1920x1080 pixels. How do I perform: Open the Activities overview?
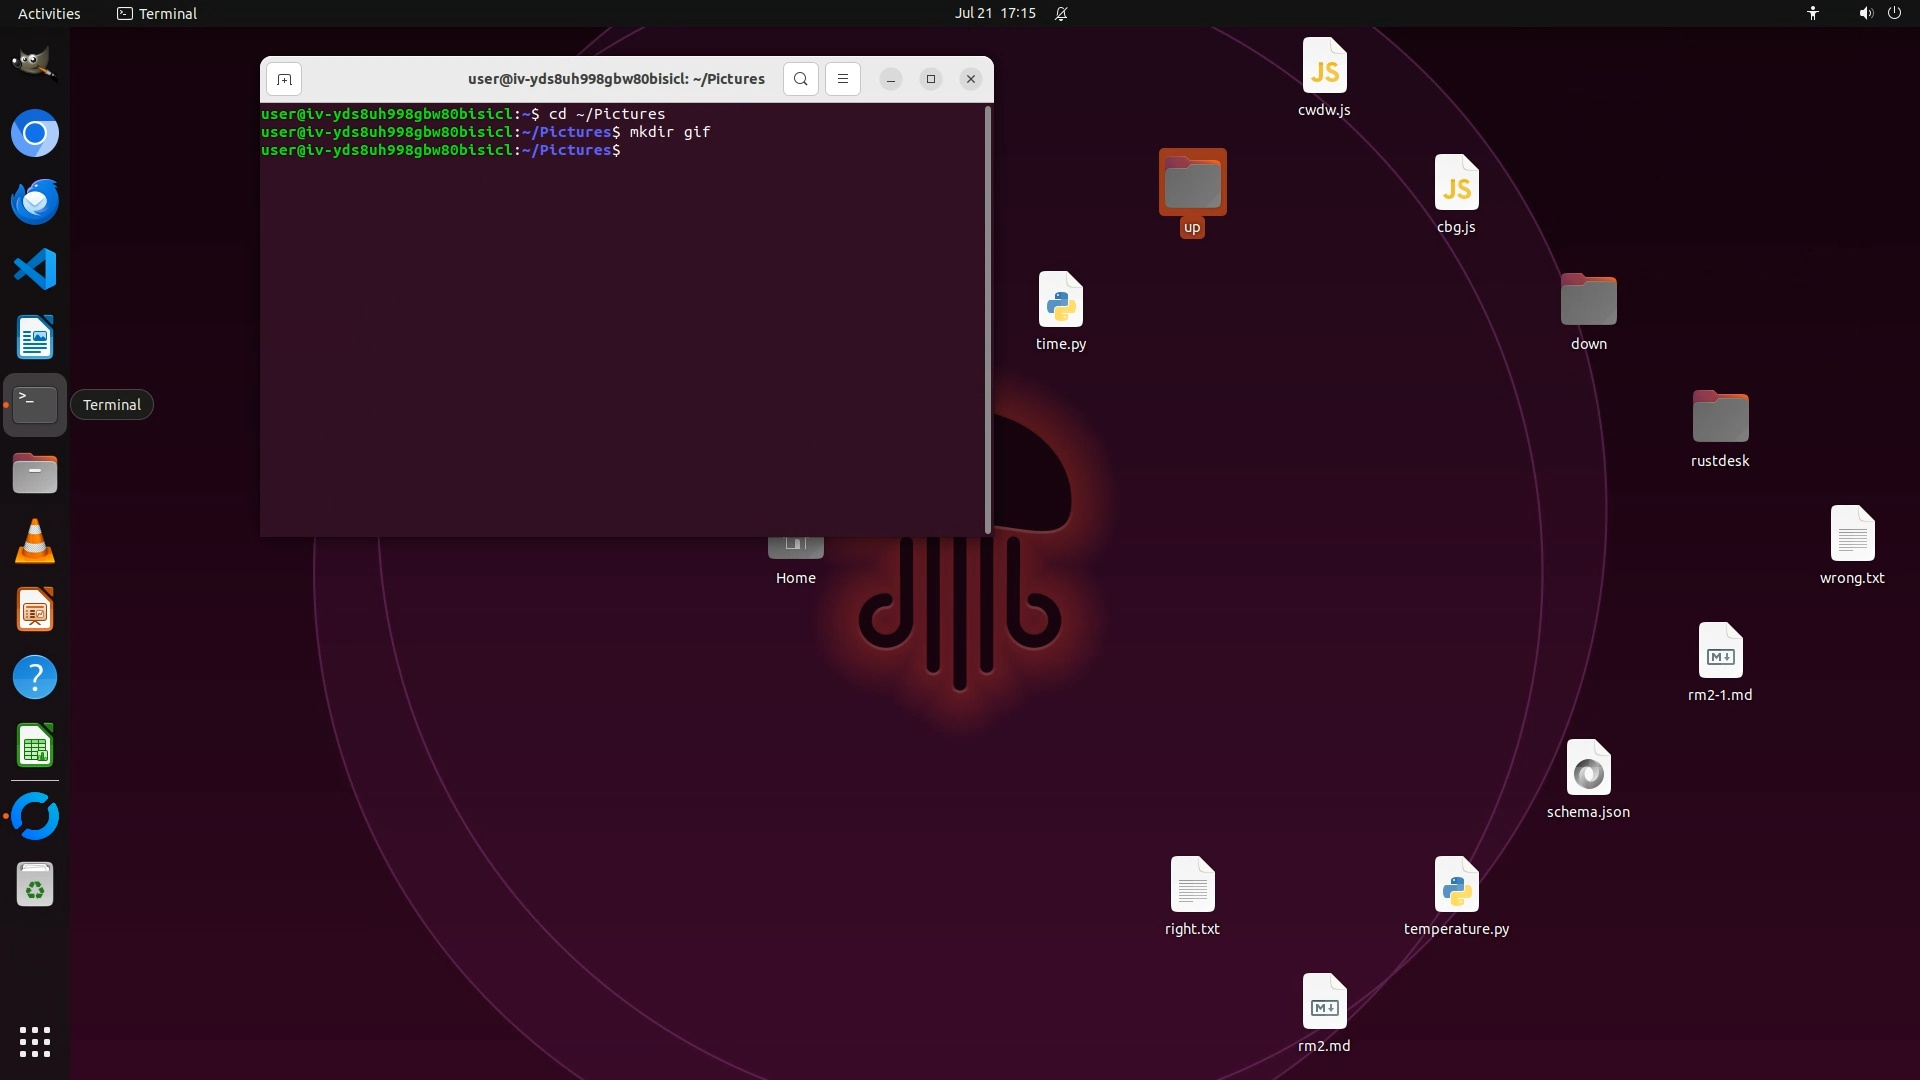(x=49, y=13)
